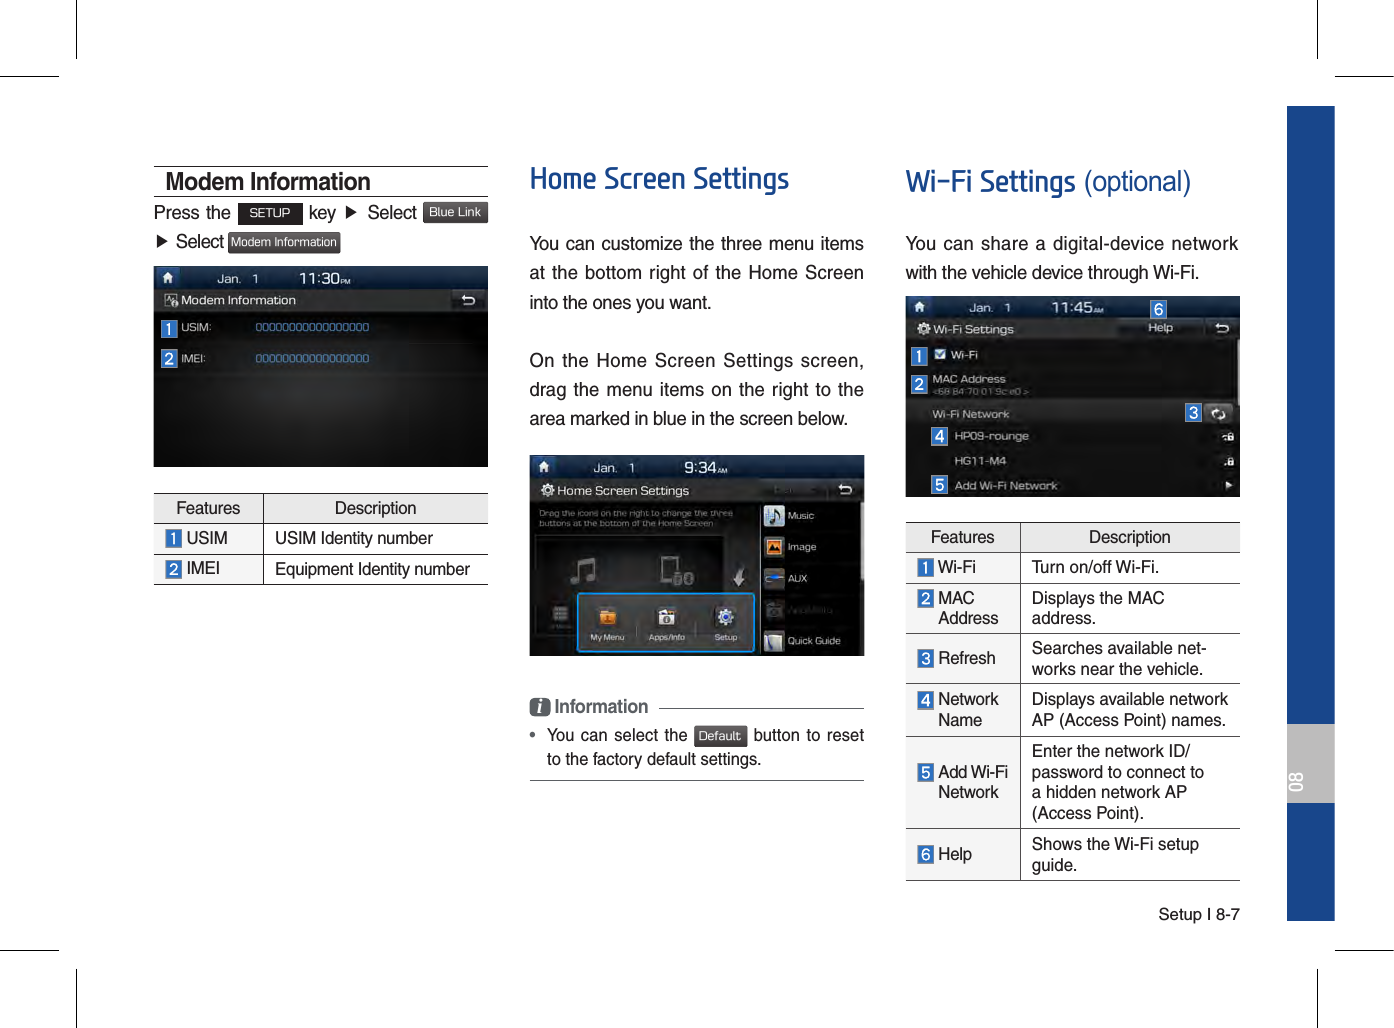Click the Wi-Fi Settings (optional) heading

(1048, 182)
